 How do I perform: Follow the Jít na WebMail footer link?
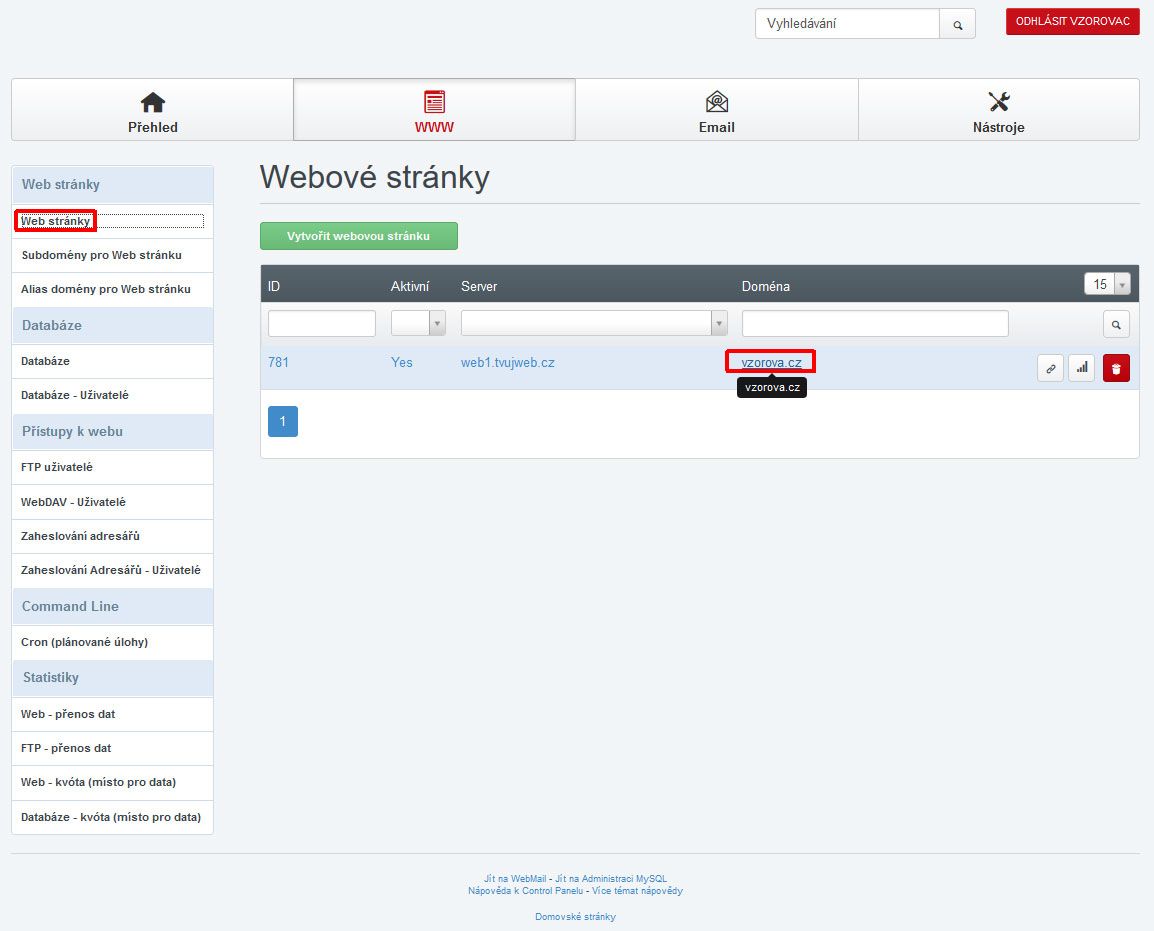(515, 879)
